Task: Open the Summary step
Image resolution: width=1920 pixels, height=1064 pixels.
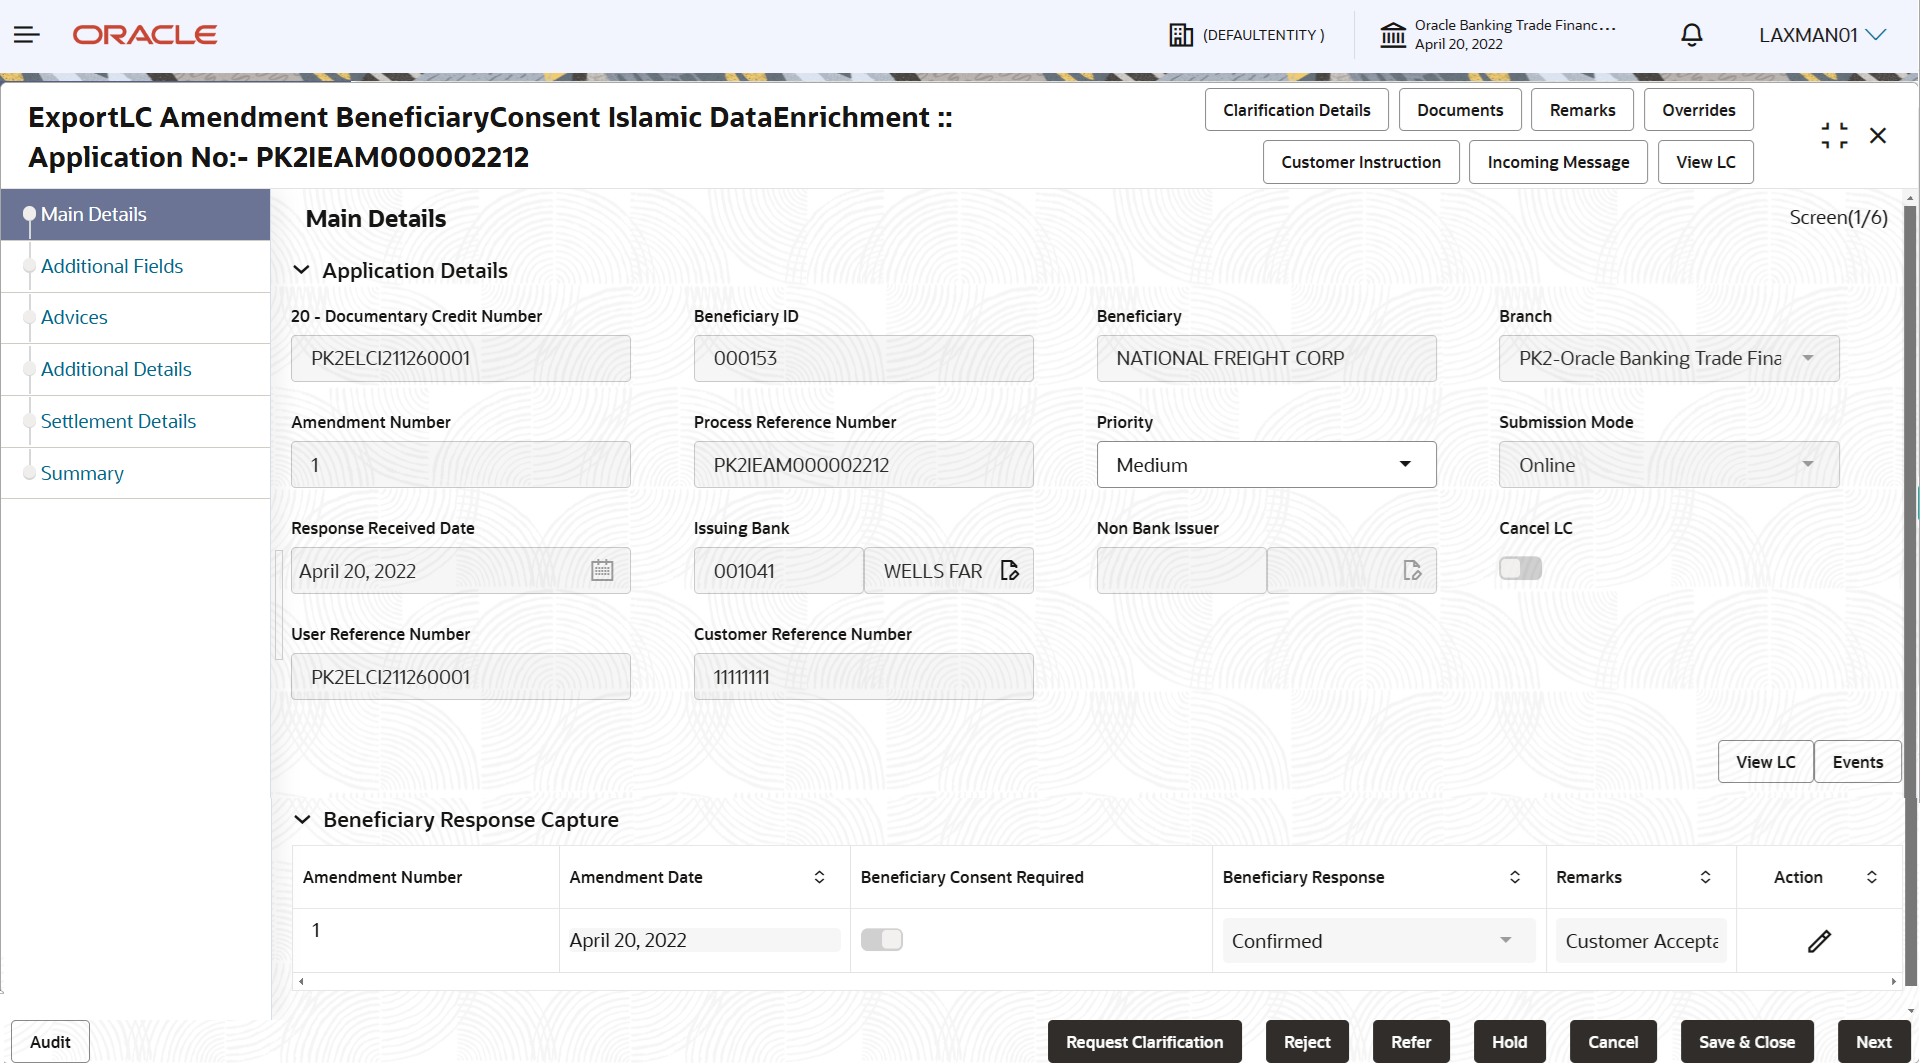Action: (82, 472)
